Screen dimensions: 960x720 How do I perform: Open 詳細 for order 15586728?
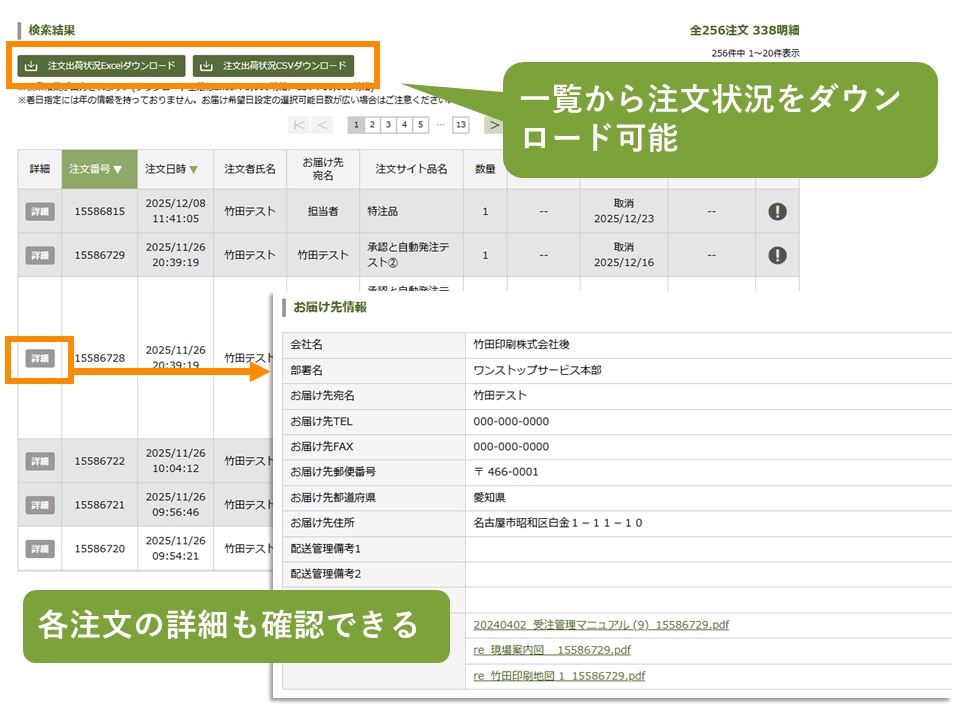click(x=40, y=358)
